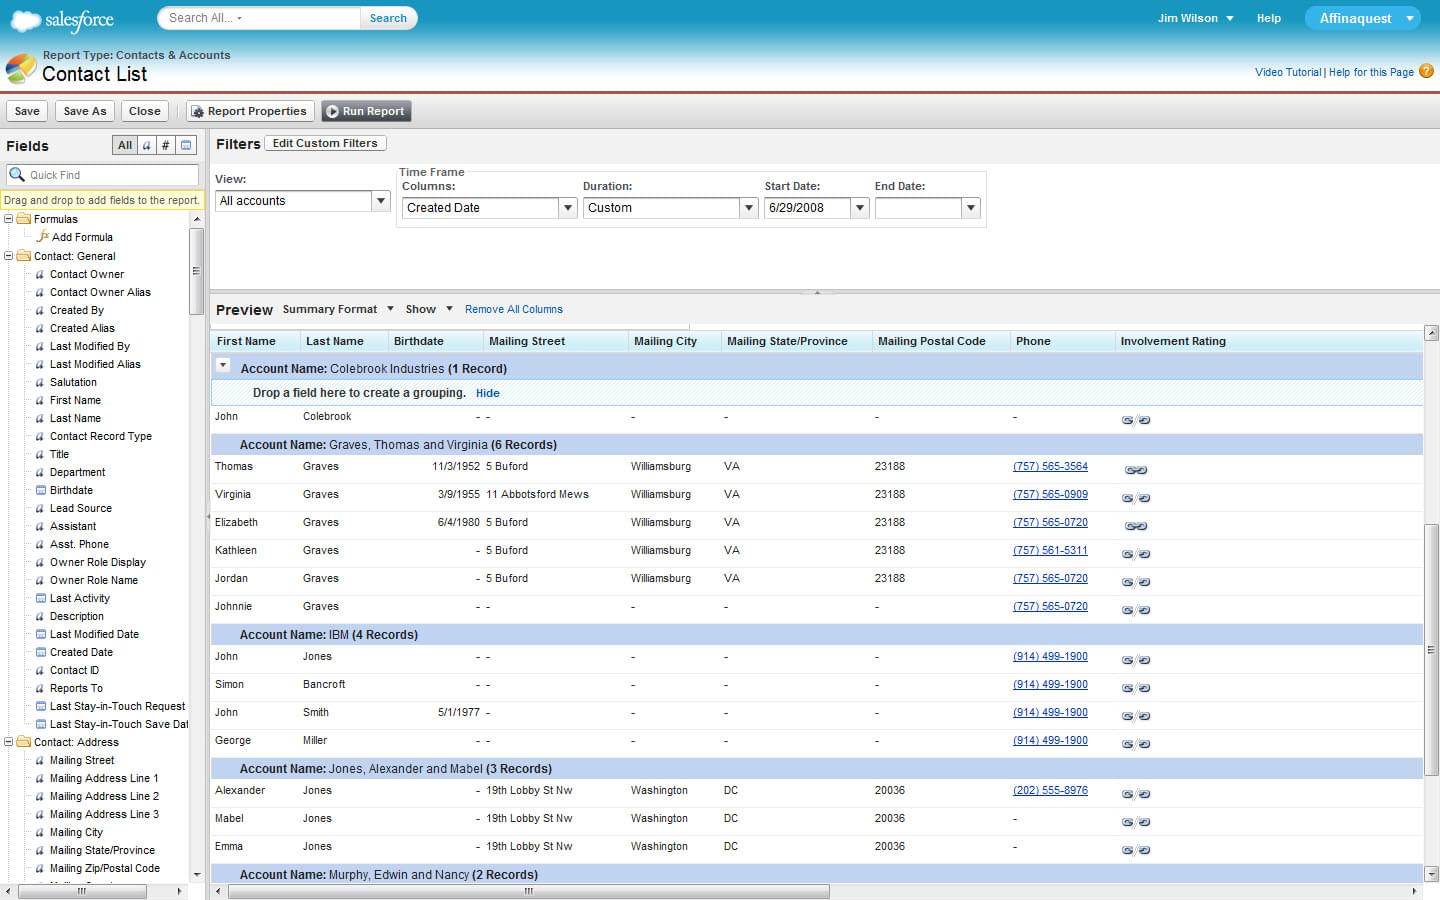This screenshot has width=1440, height=900.
Task: Click the date icon beside Created Date field
Action: click(x=41, y=652)
